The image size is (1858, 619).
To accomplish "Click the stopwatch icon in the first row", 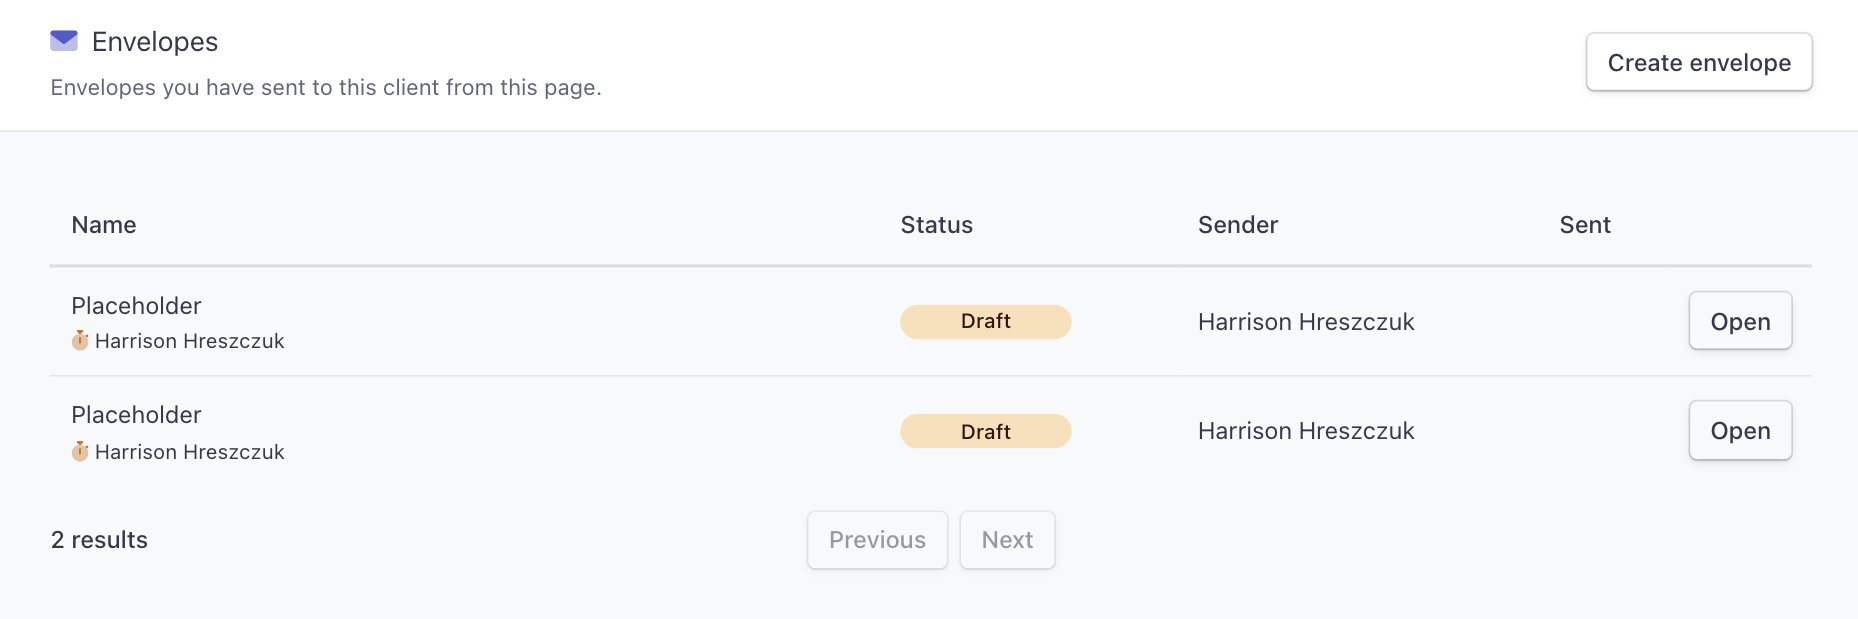I will pos(80,341).
